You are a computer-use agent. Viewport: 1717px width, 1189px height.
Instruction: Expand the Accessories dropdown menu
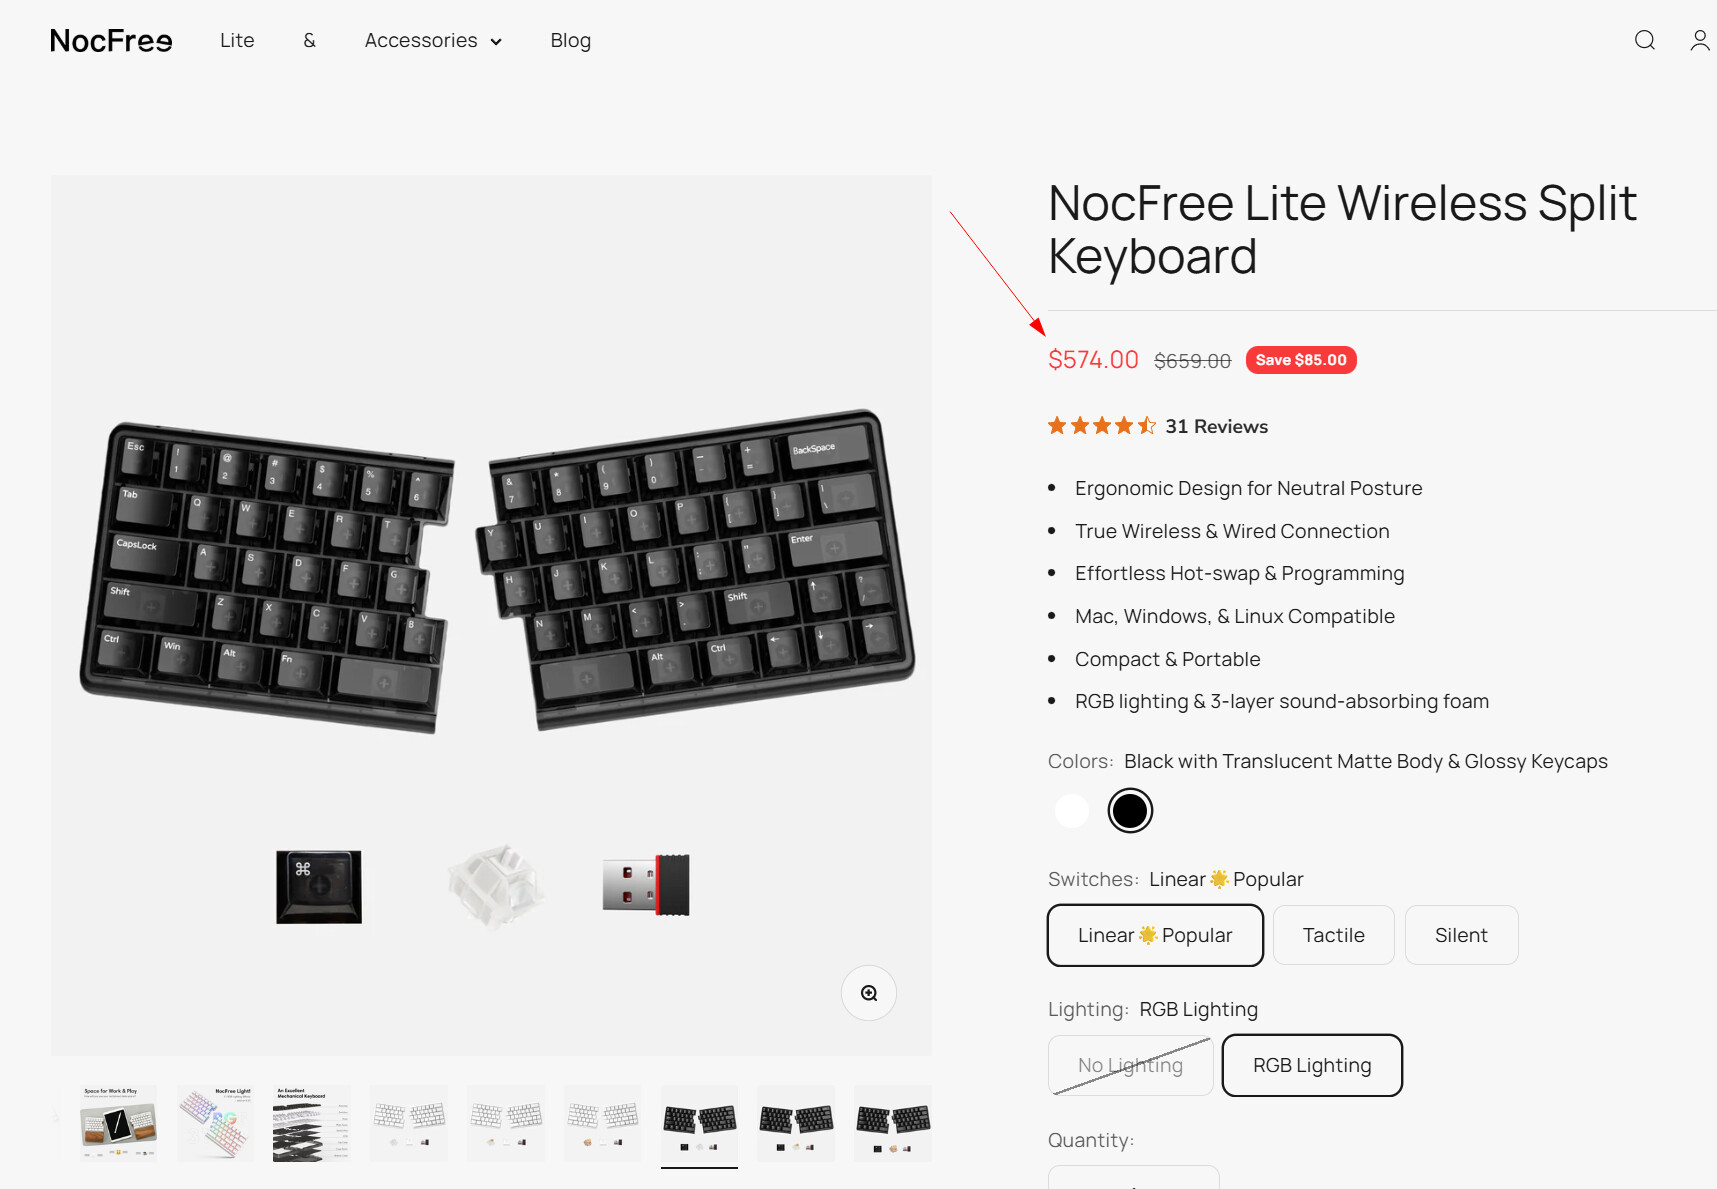pyautogui.click(x=433, y=41)
